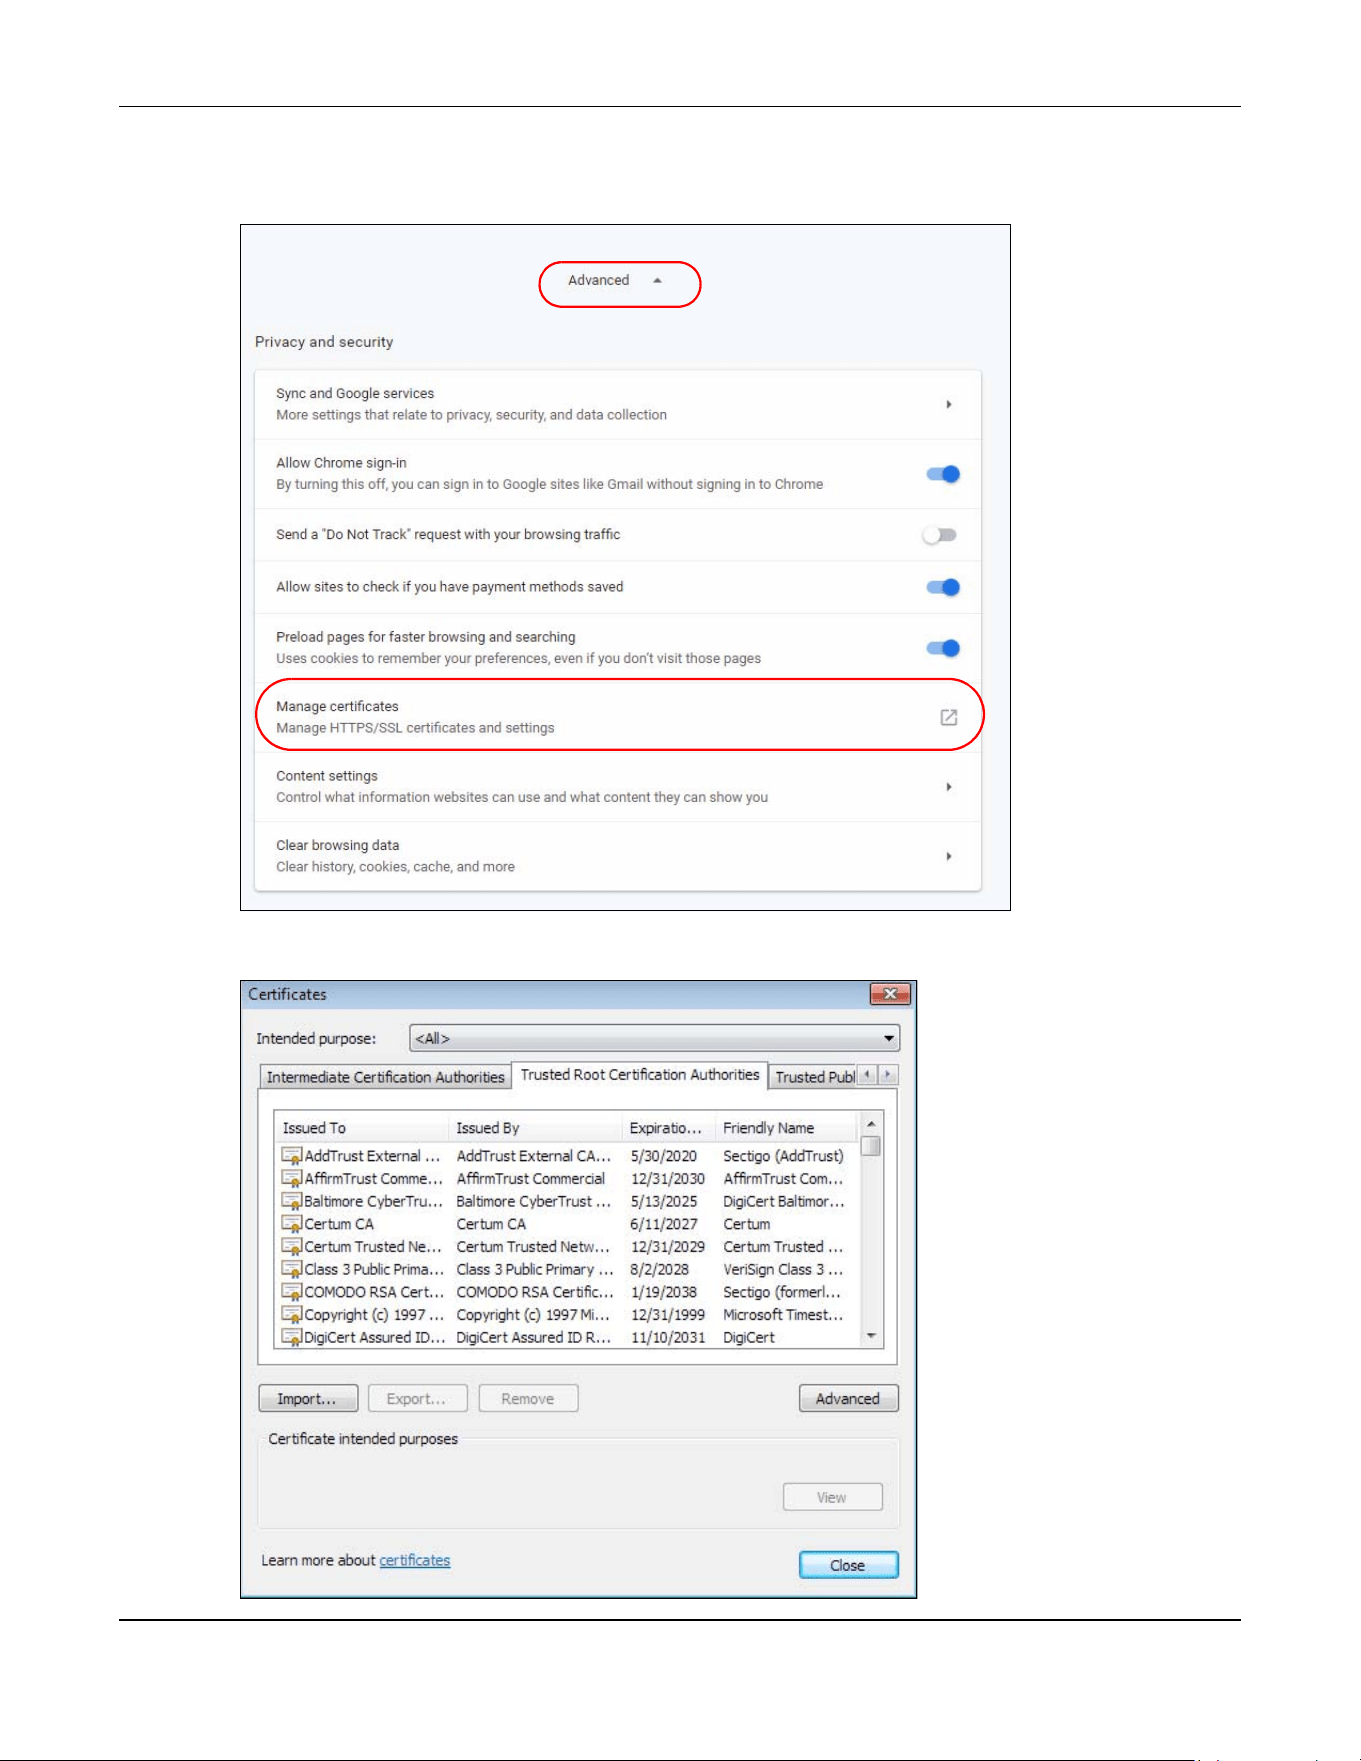Screen dimensions: 1361x1761
Task: Click the 5/30/2020 expiration cell
Action: 664,1156
